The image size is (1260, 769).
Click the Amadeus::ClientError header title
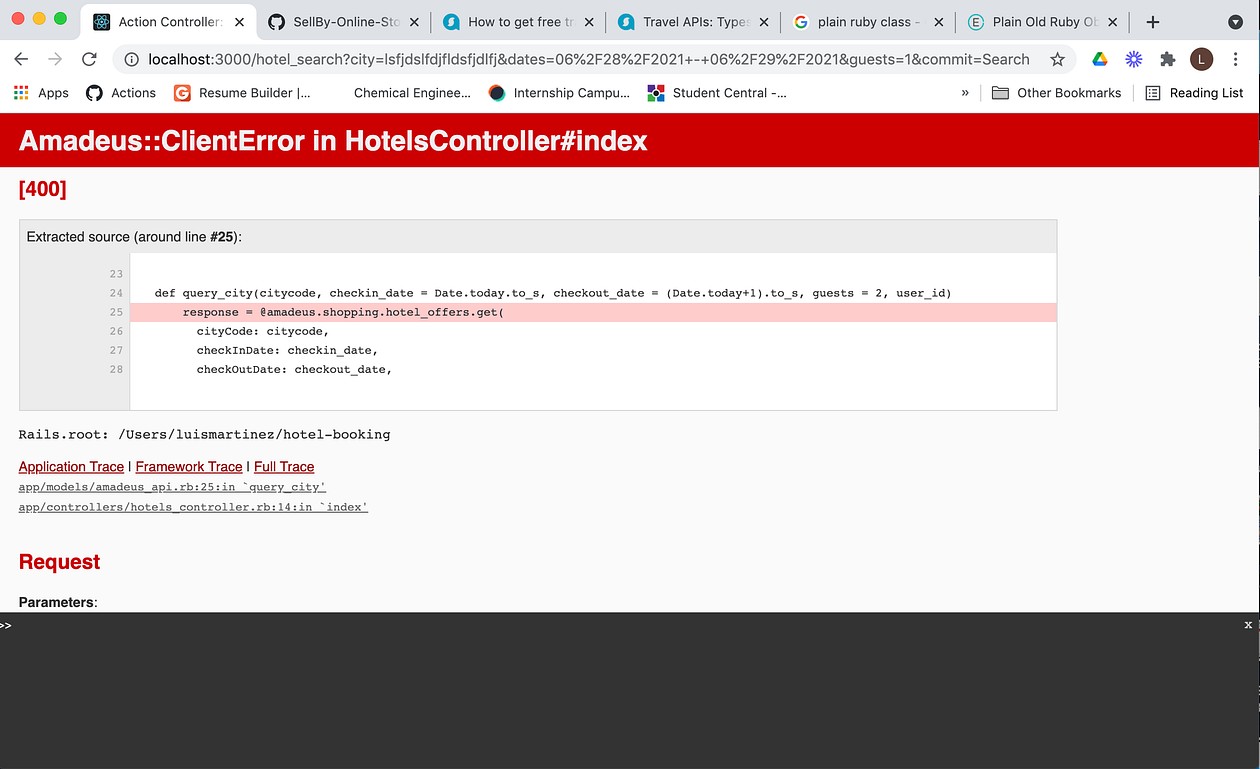[333, 141]
